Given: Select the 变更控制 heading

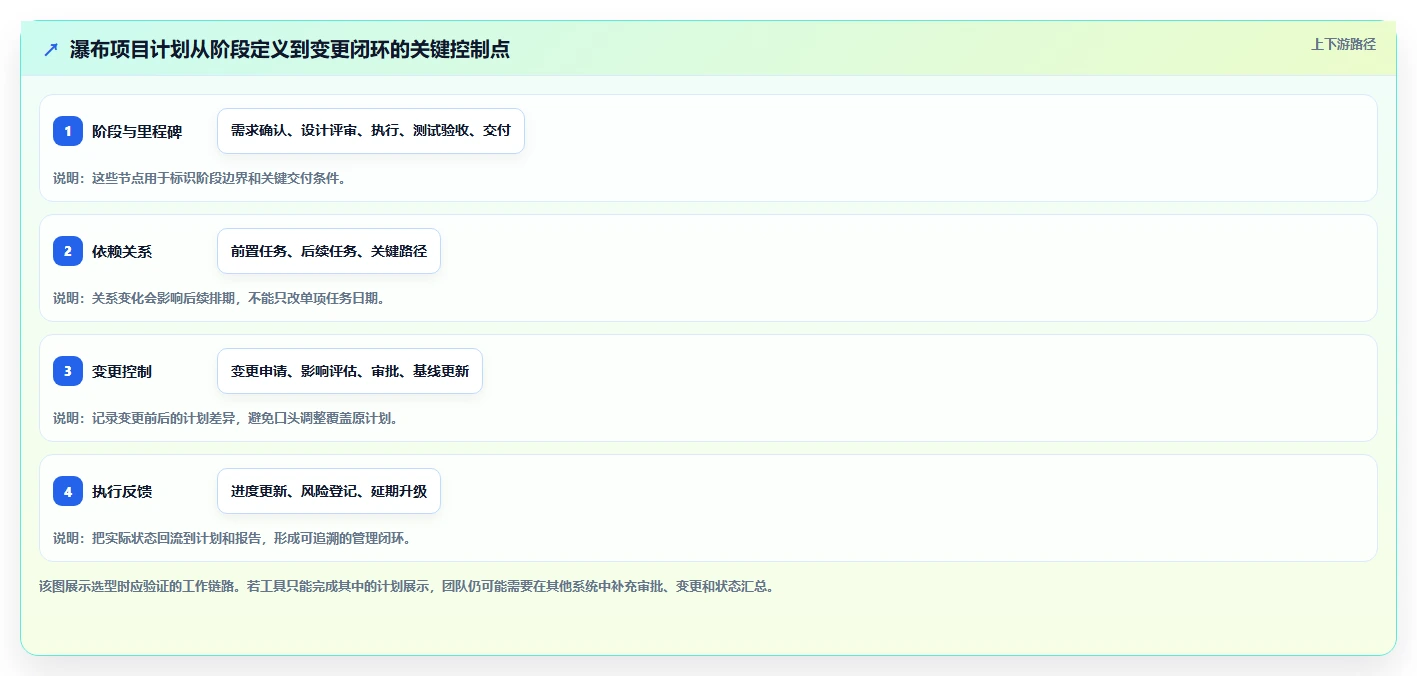Looking at the screenshot, I should click(x=122, y=371).
